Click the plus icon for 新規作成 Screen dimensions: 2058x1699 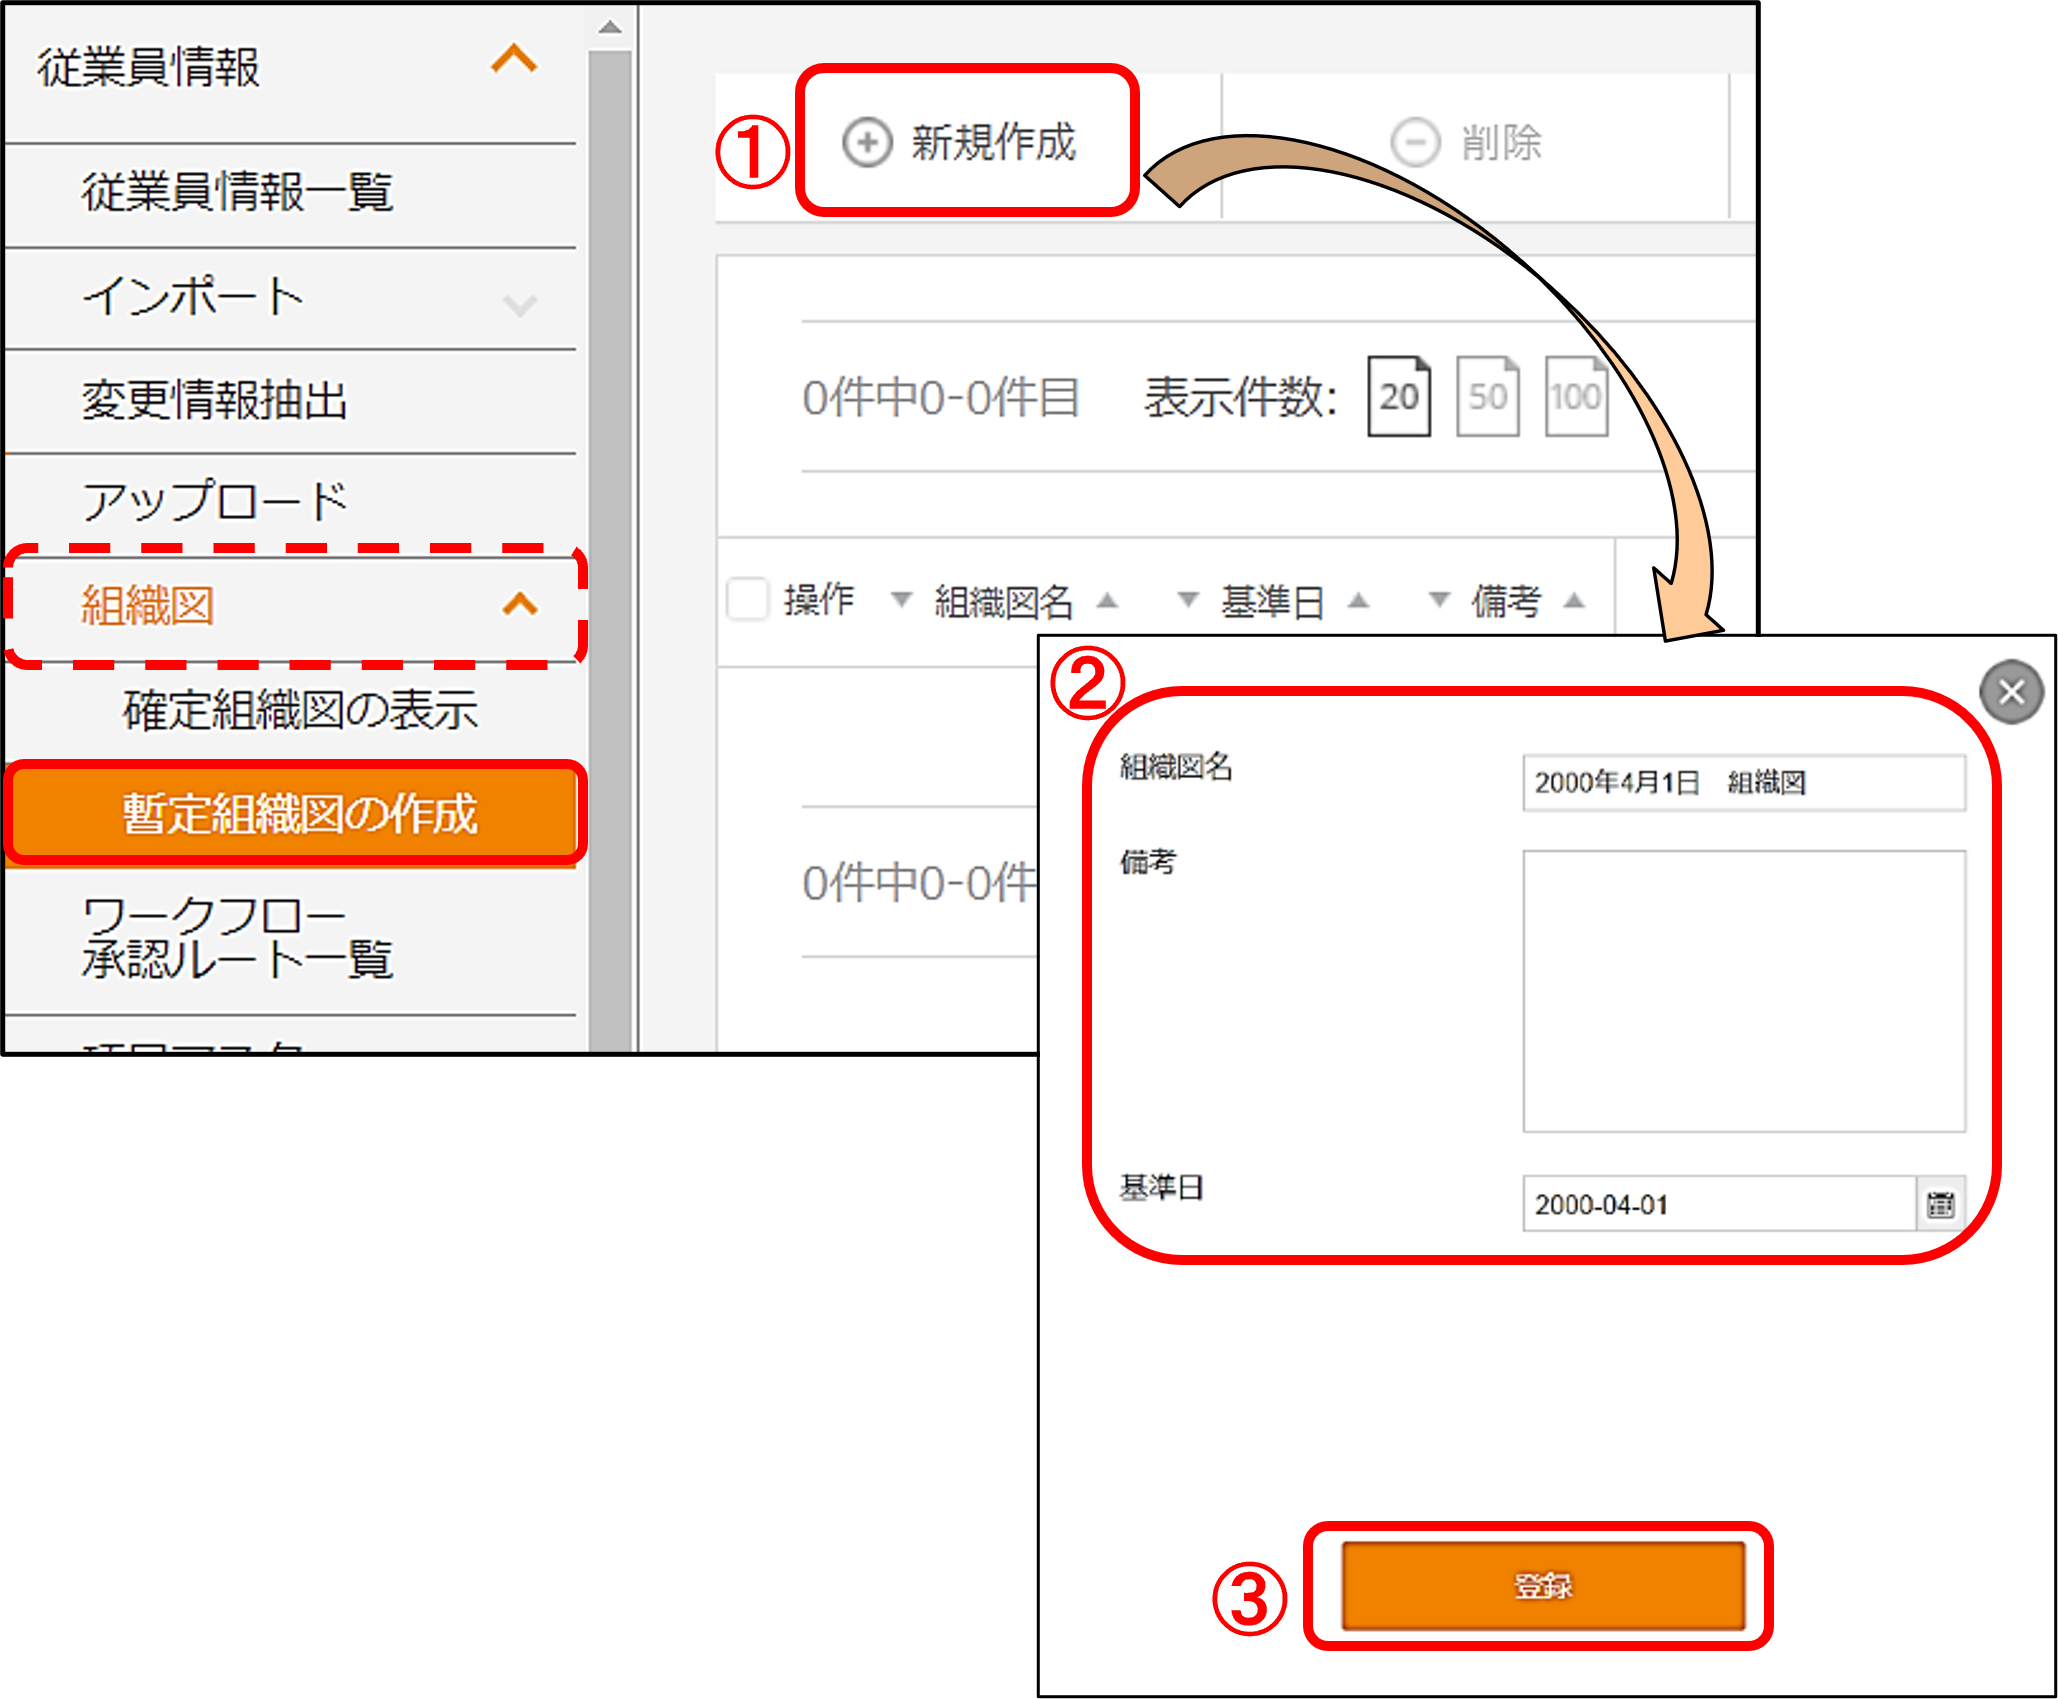[866, 142]
